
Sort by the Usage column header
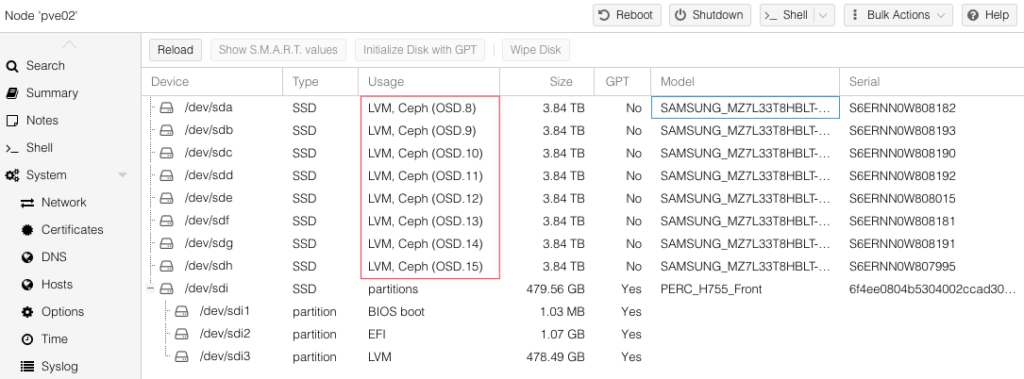pos(429,82)
